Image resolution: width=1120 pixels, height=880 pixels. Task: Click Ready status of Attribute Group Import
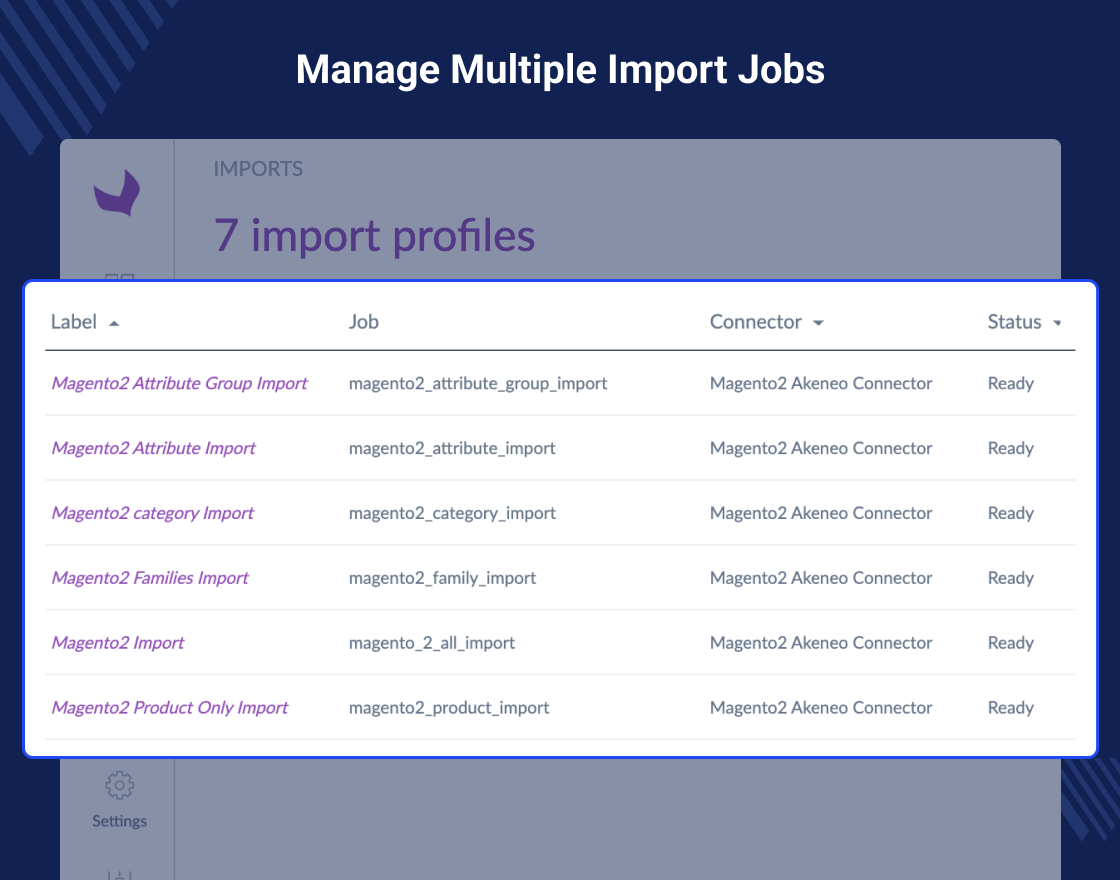click(1011, 384)
